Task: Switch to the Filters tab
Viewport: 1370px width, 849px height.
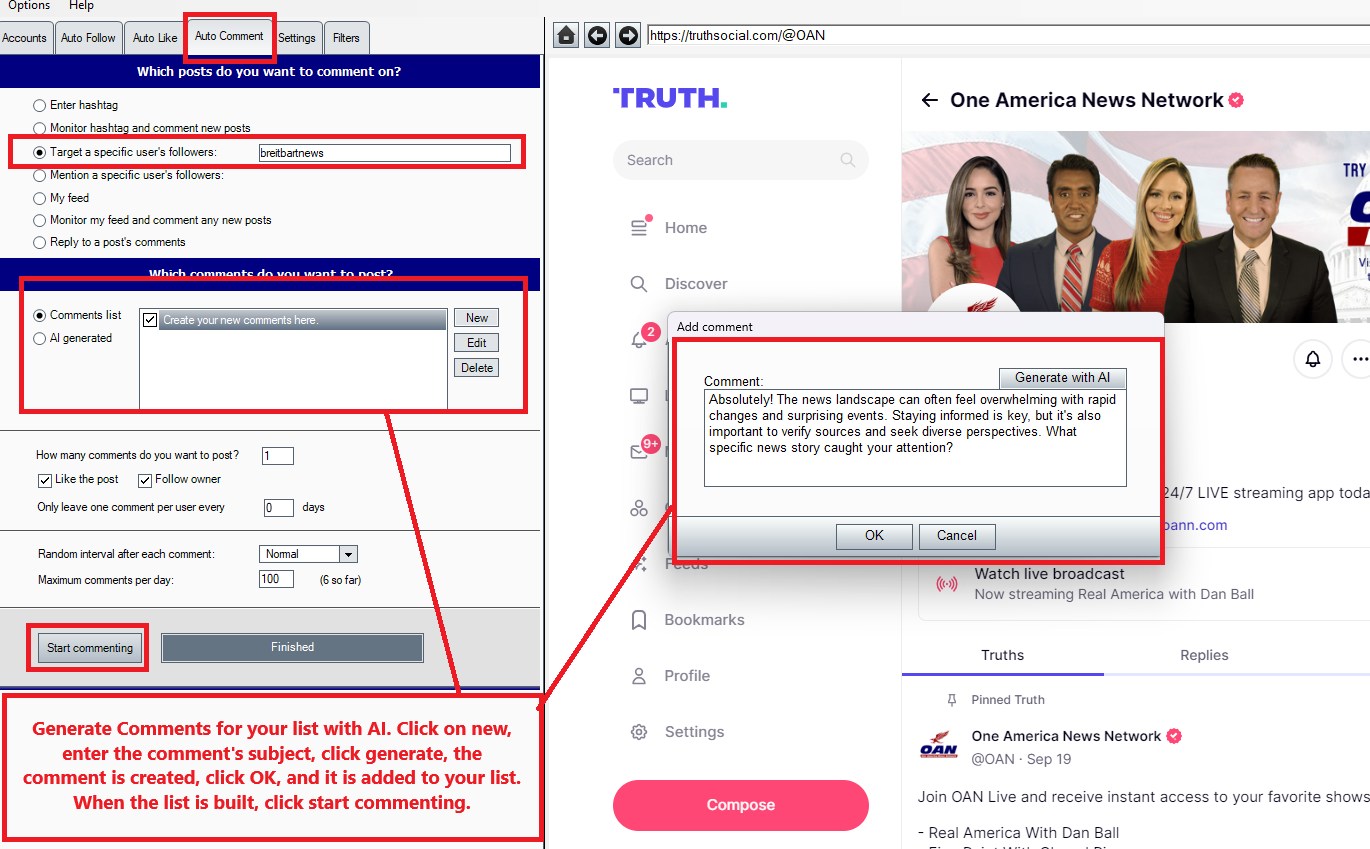Action: [x=346, y=38]
